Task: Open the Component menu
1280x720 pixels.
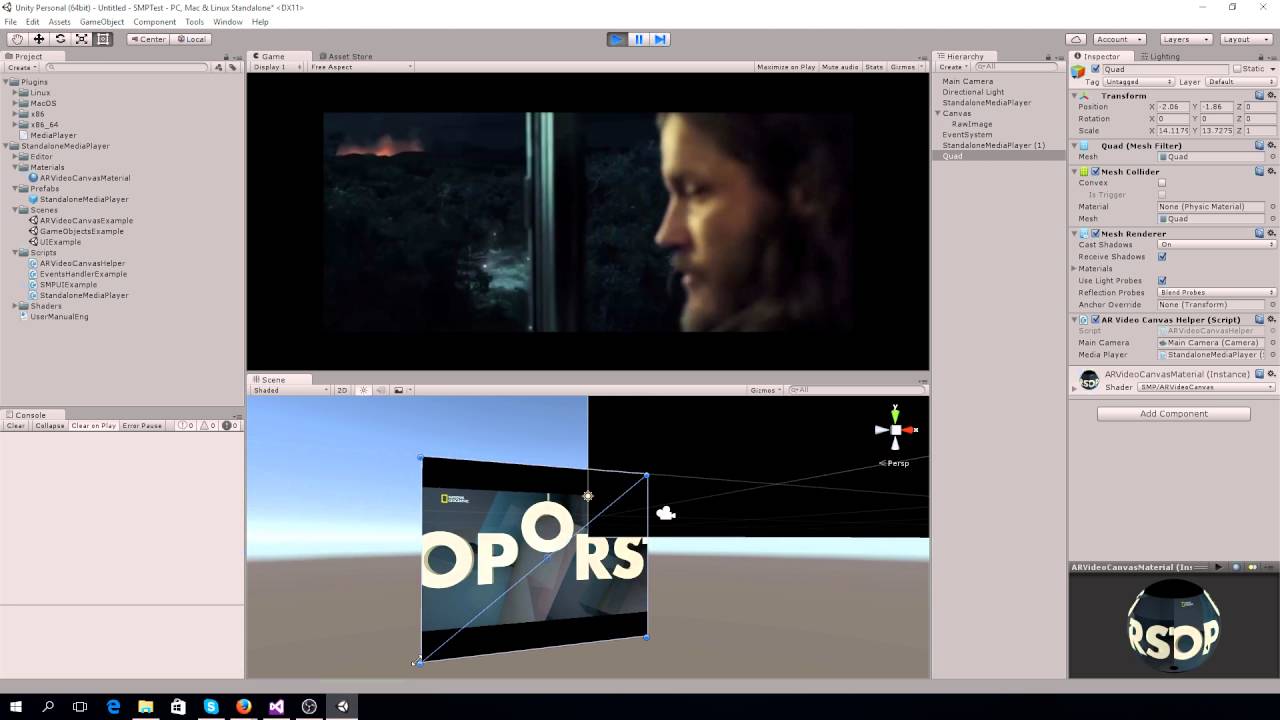Action: 154,21
